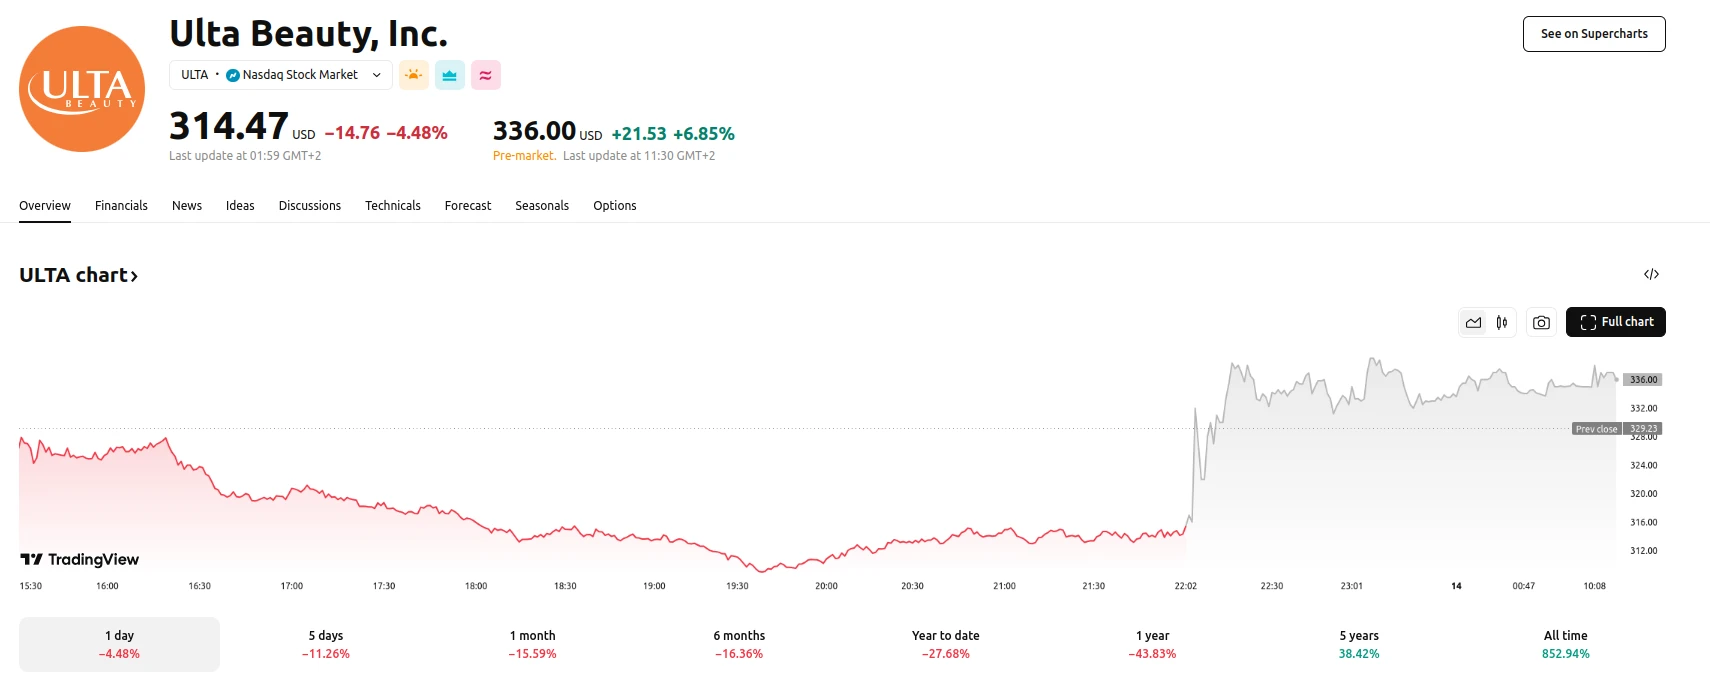Click the Pre-market label text
The height and width of the screenshot is (679, 1710).
tap(524, 156)
